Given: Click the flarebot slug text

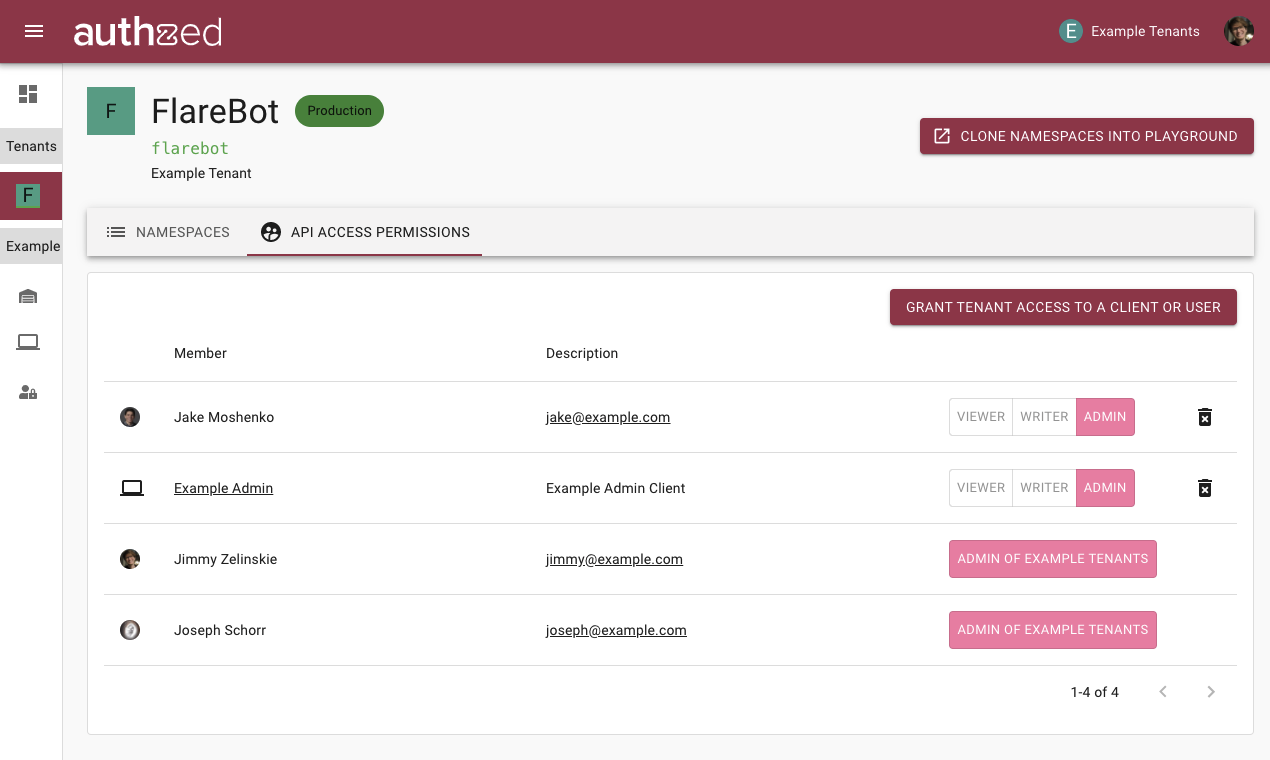Looking at the screenshot, I should [x=190, y=148].
